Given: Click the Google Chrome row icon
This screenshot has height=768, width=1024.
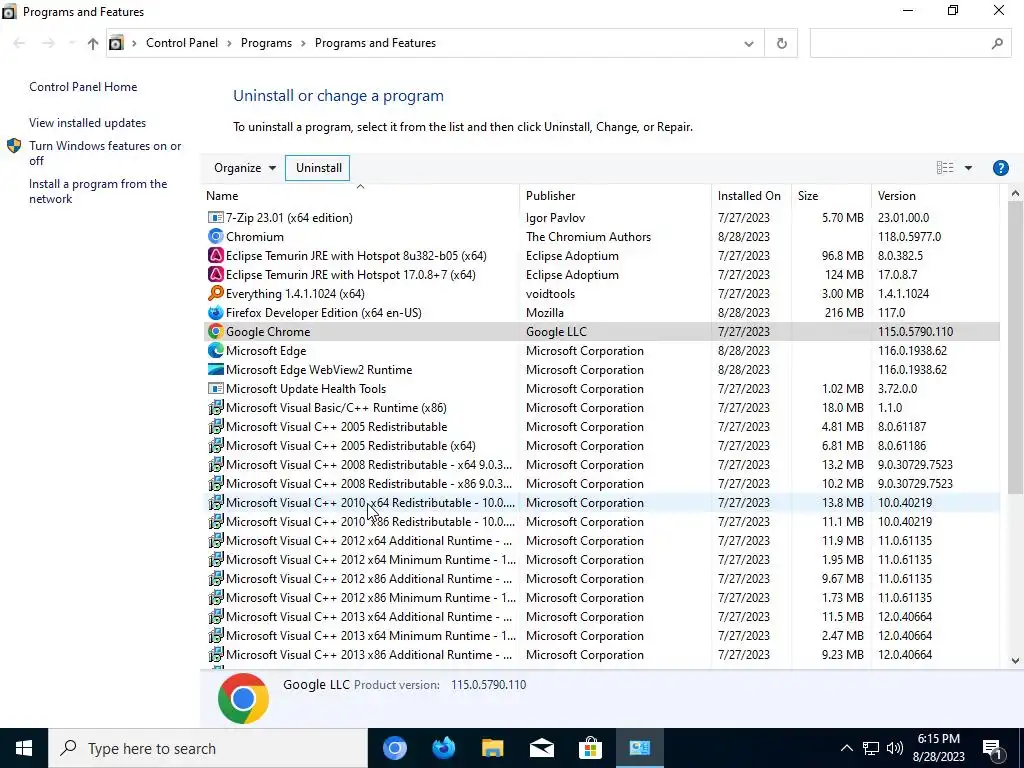Looking at the screenshot, I should (216, 331).
